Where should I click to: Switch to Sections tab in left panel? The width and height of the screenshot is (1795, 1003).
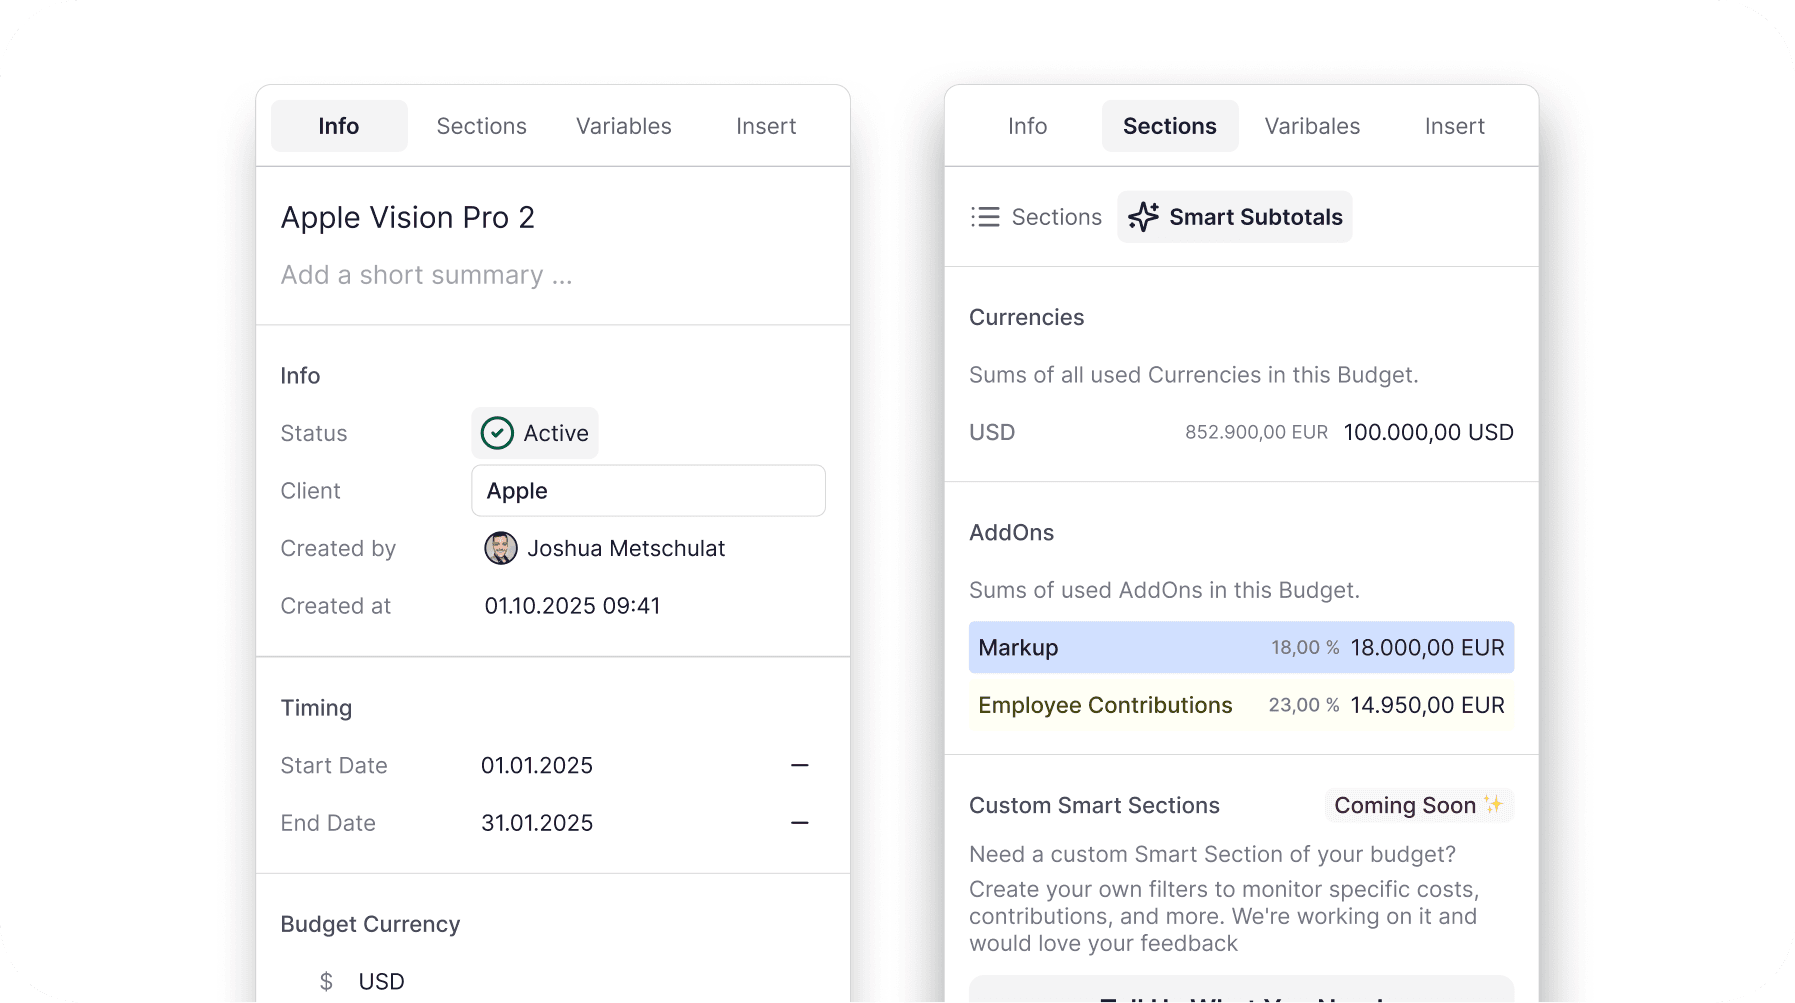pyautogui.click(x=481, y=126)
